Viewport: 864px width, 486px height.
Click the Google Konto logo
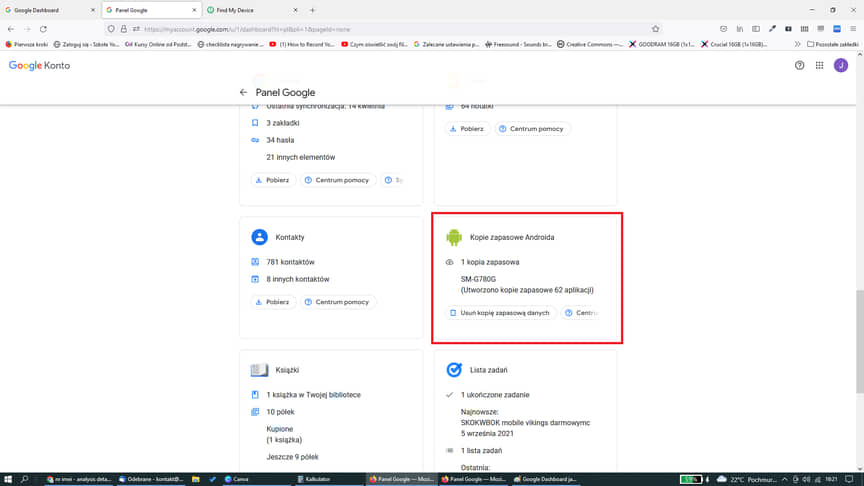[x=39, y=66]
